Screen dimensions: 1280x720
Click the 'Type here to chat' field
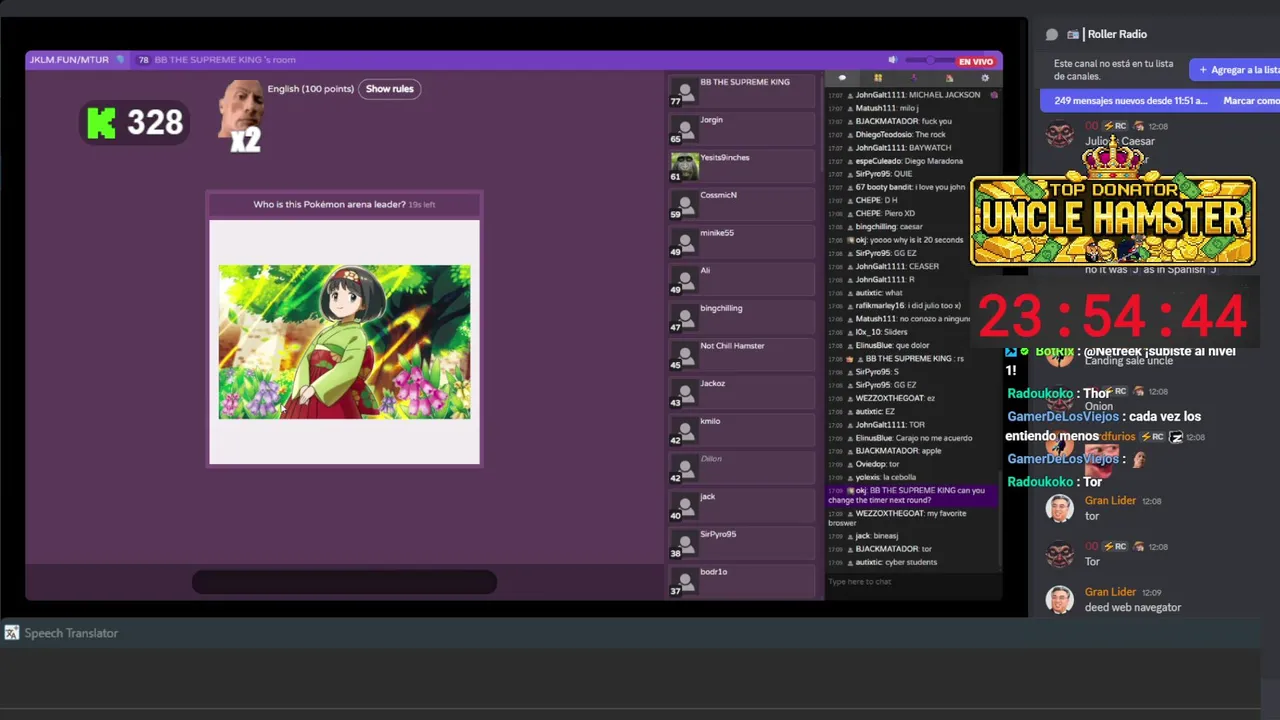click(x=912, y=582)
